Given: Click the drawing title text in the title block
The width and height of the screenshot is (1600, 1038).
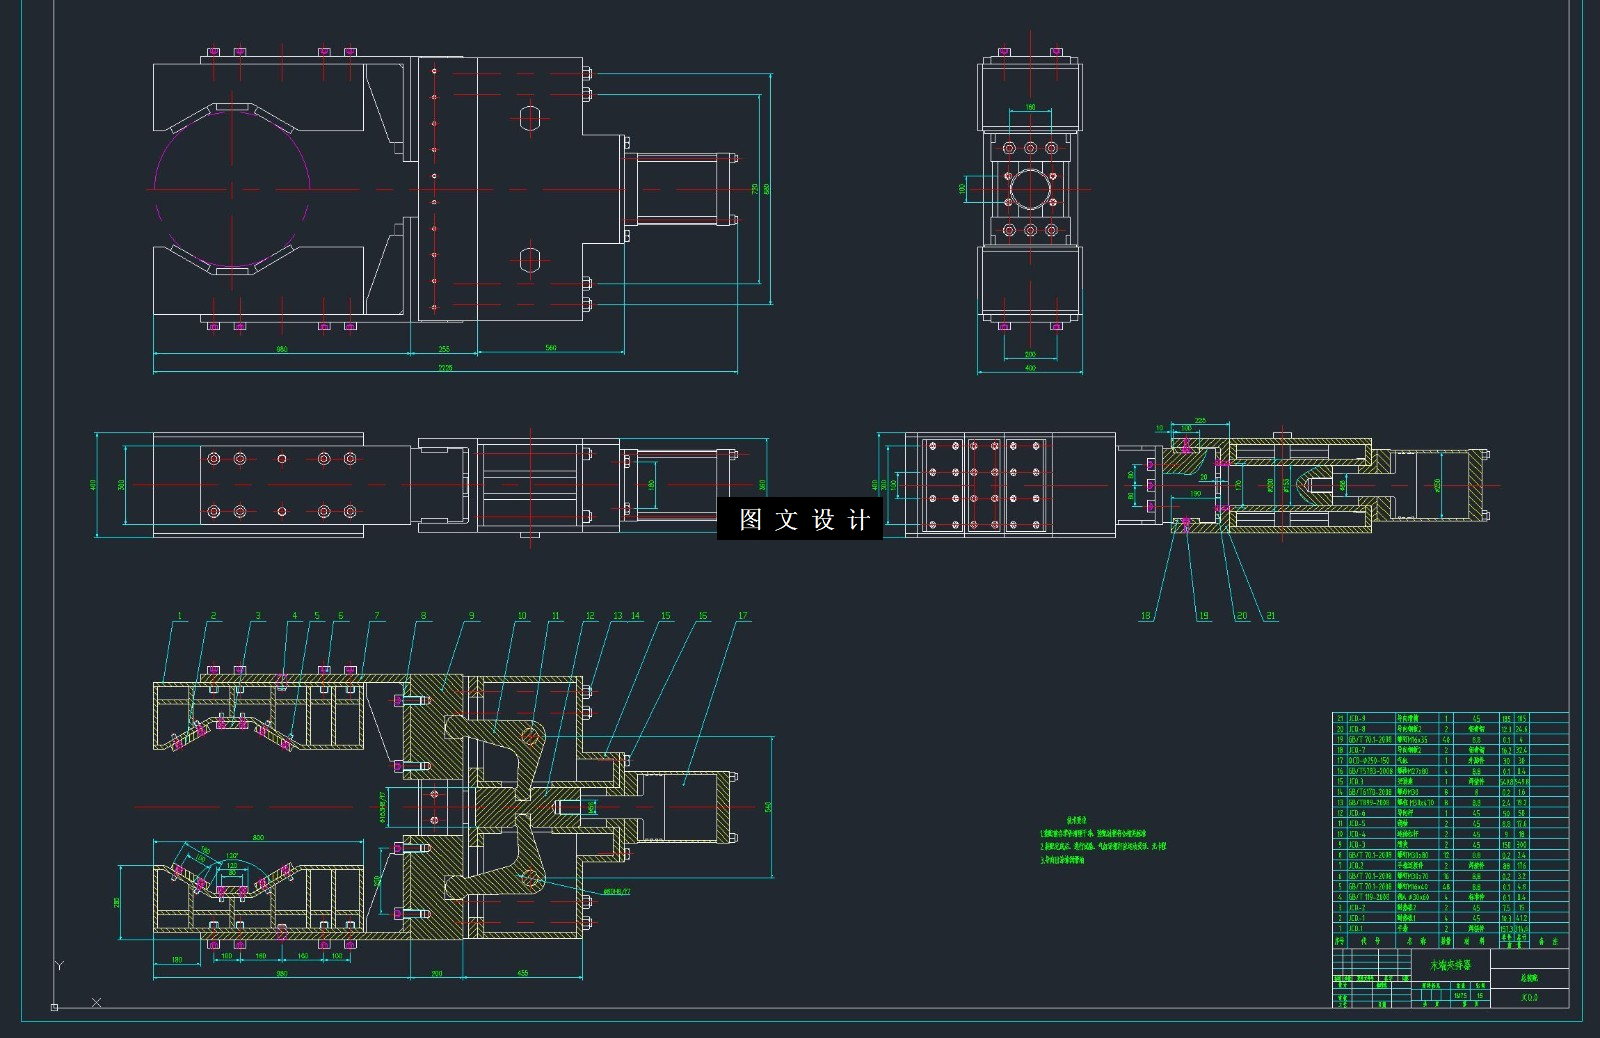Looking at the screenshot, I should click(x=1451, y=965).
